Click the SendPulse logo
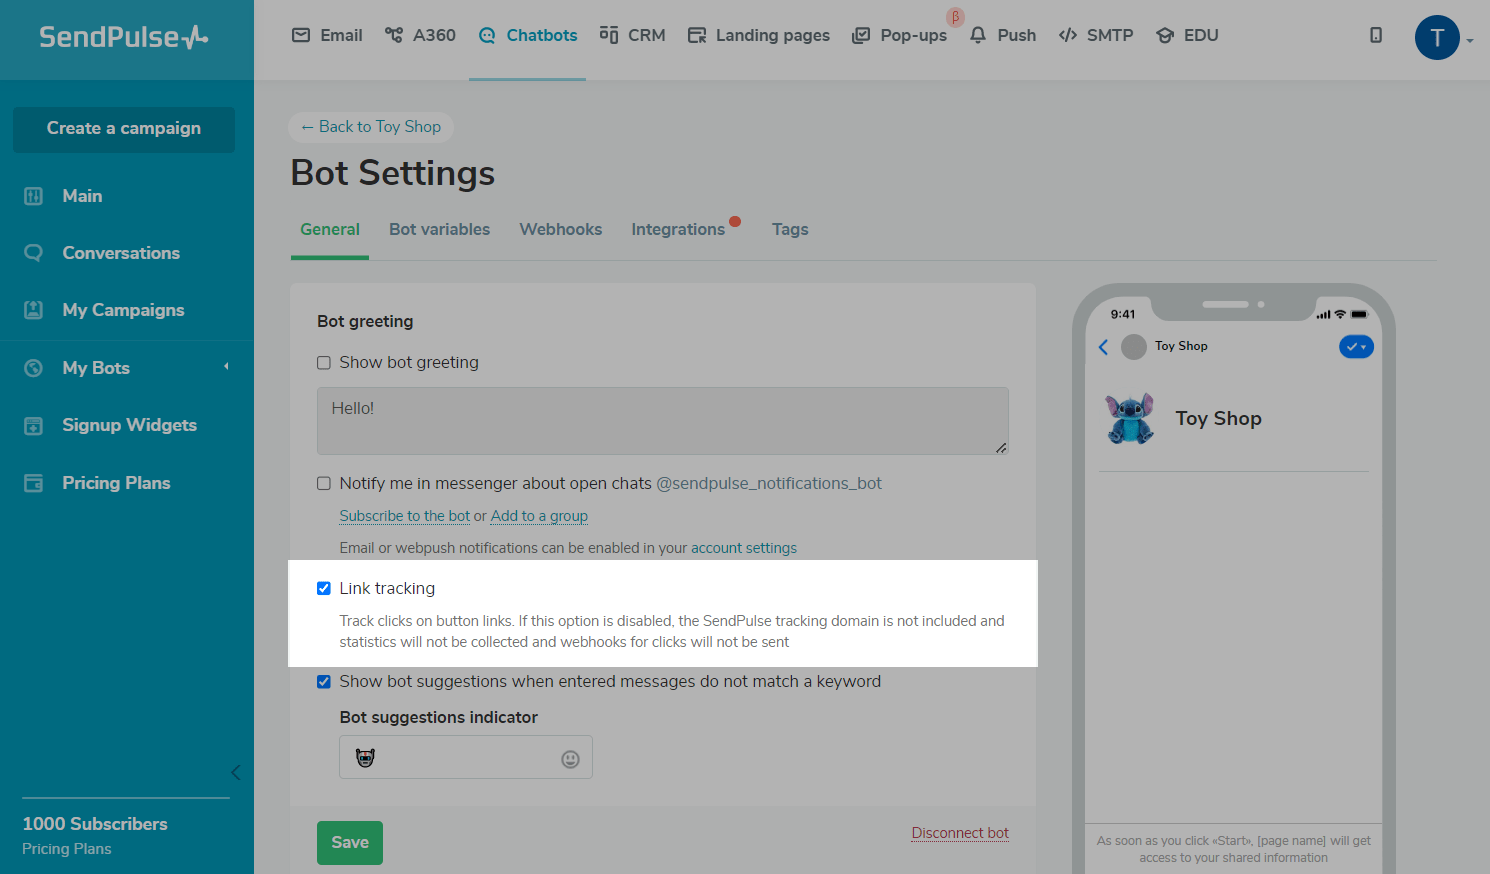 [124, 37]
